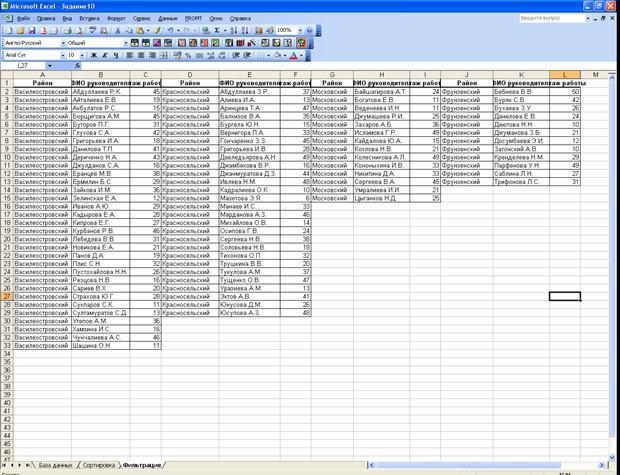This screenshot has height=475, width=620.
Task: Expand the Общий topic dropdown
Action: tap(126, 43)
